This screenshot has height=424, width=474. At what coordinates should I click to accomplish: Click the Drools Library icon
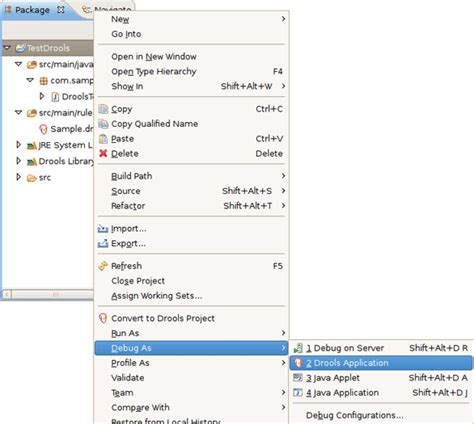32,161
